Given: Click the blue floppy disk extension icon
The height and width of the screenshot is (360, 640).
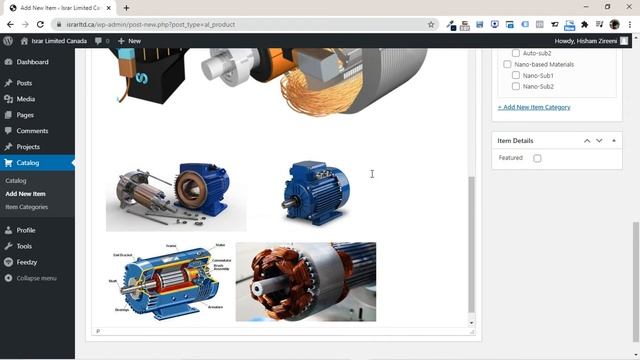Looking at the screenshot, I should (480, 24).
